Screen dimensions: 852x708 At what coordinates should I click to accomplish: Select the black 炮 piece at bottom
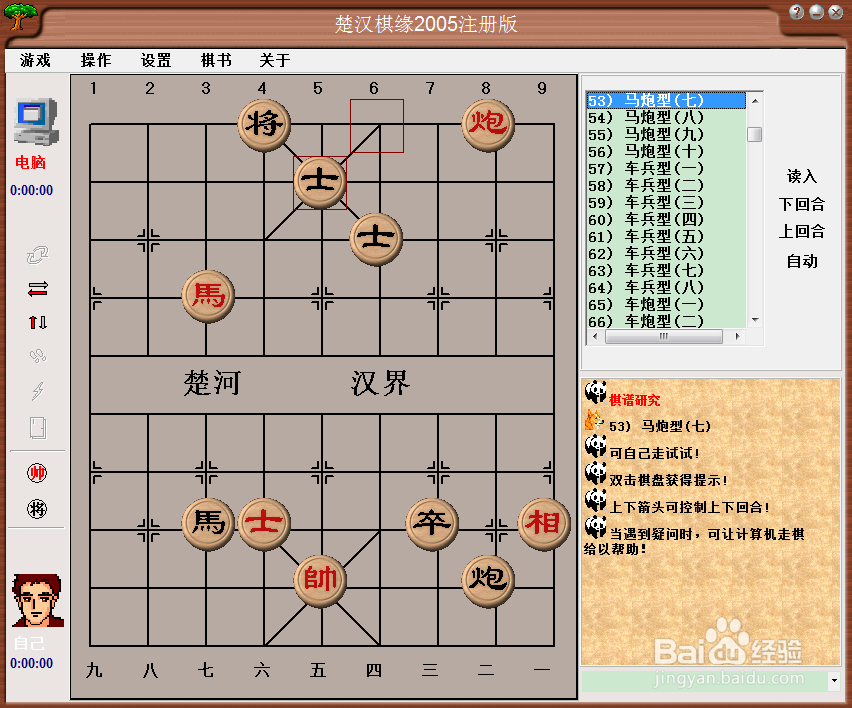[x=488, y=581]
